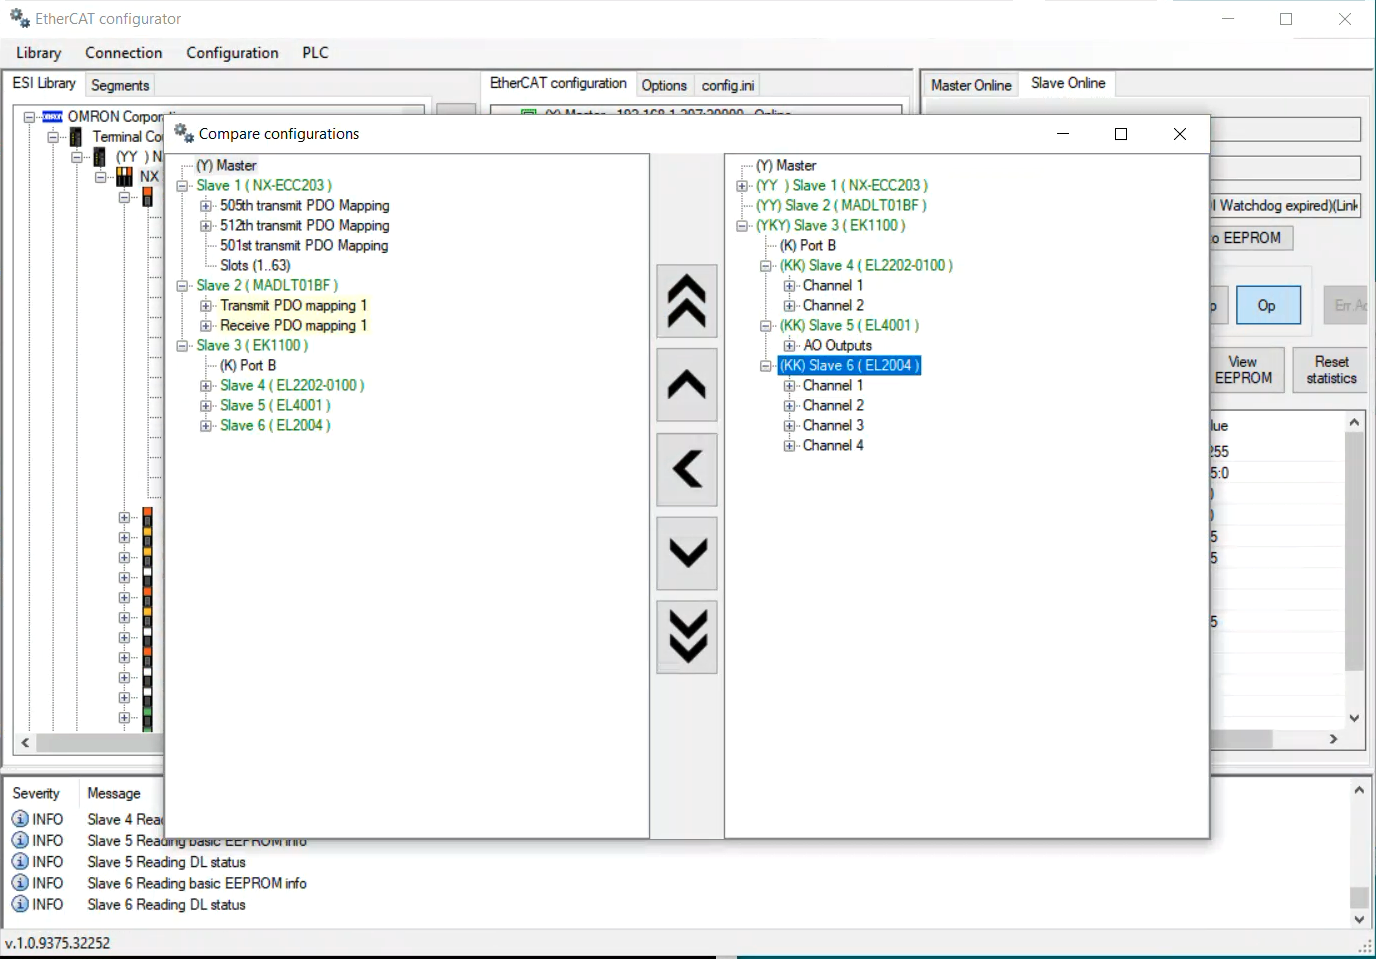Open the Configuration menu
The height and width of the screenshot is (959, 1376).
tap(232, 53)
